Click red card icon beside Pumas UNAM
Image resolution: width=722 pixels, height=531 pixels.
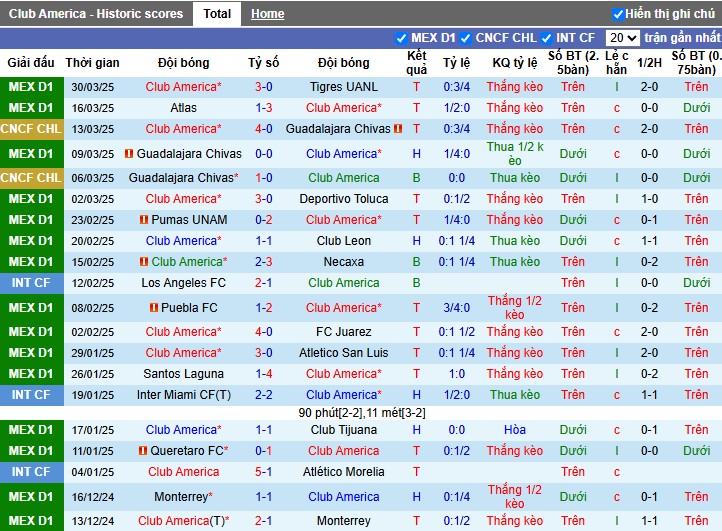[144, 220]
